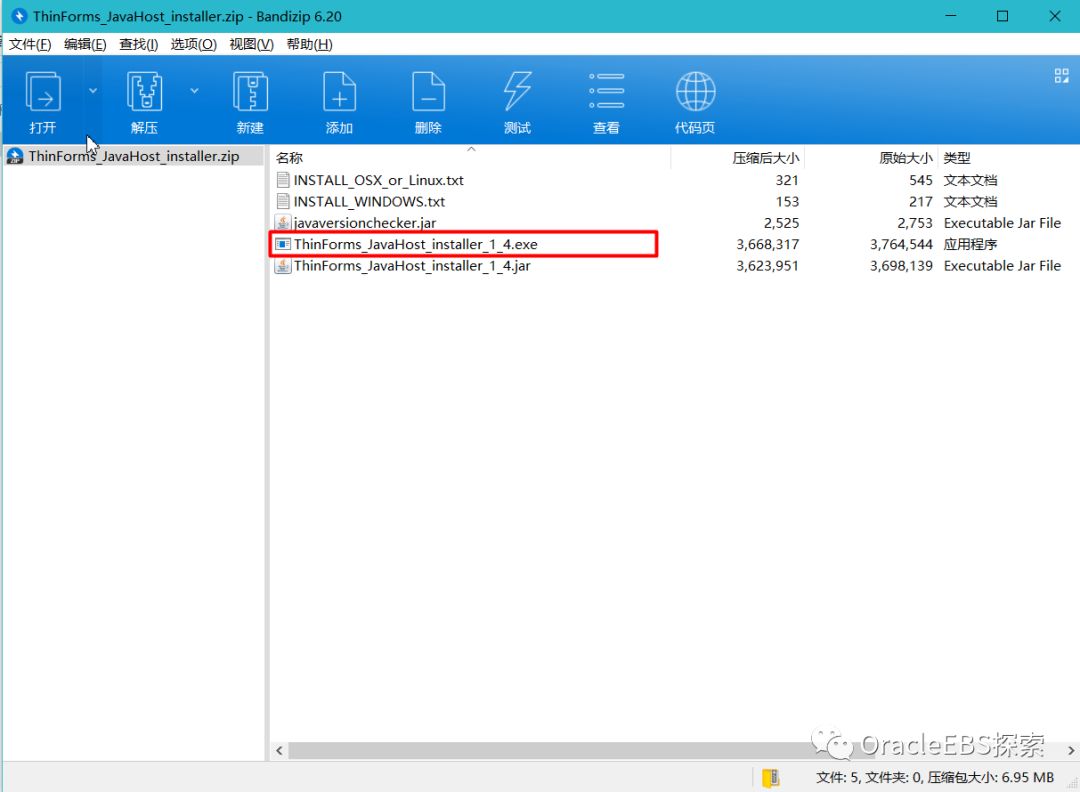This screenshot has height=792, width=1080.
Task: Select file INSTALL_WINDOWS.txt
Action: tap(369, 202)
